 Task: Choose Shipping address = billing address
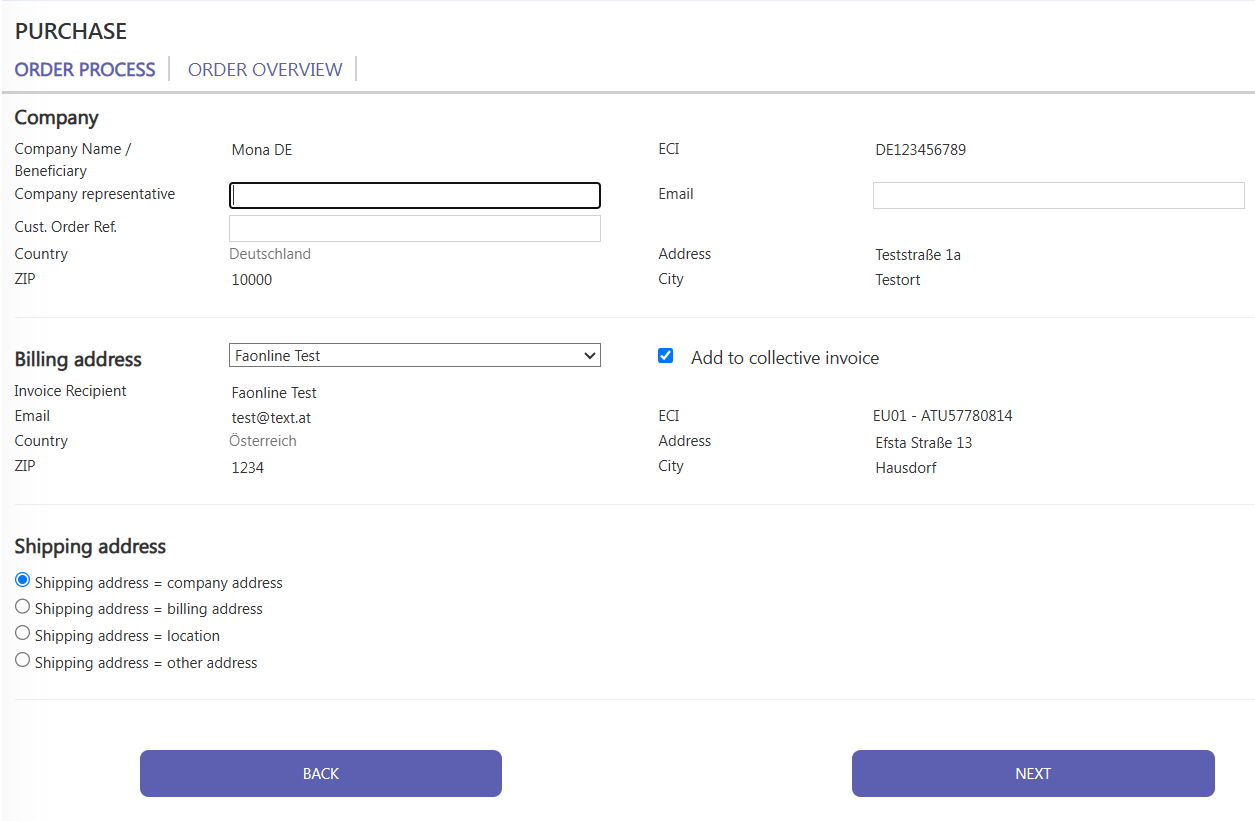23,606
